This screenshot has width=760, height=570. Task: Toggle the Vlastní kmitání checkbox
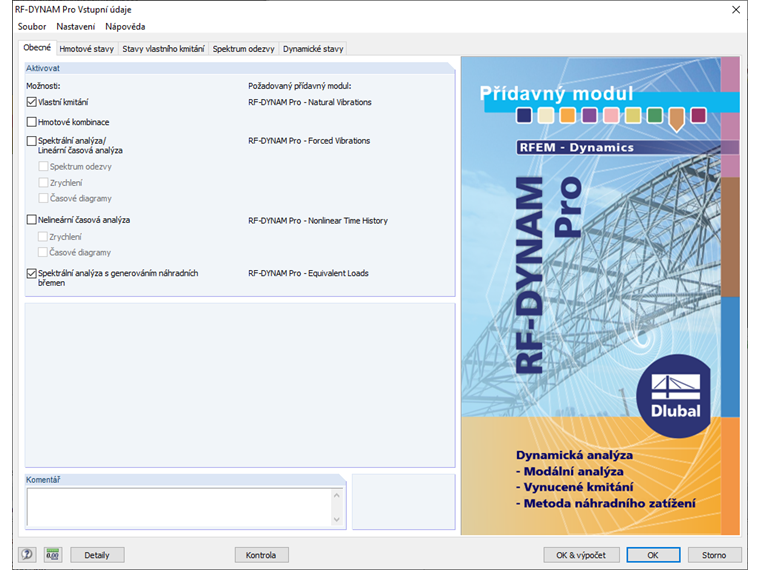[32, 102]
